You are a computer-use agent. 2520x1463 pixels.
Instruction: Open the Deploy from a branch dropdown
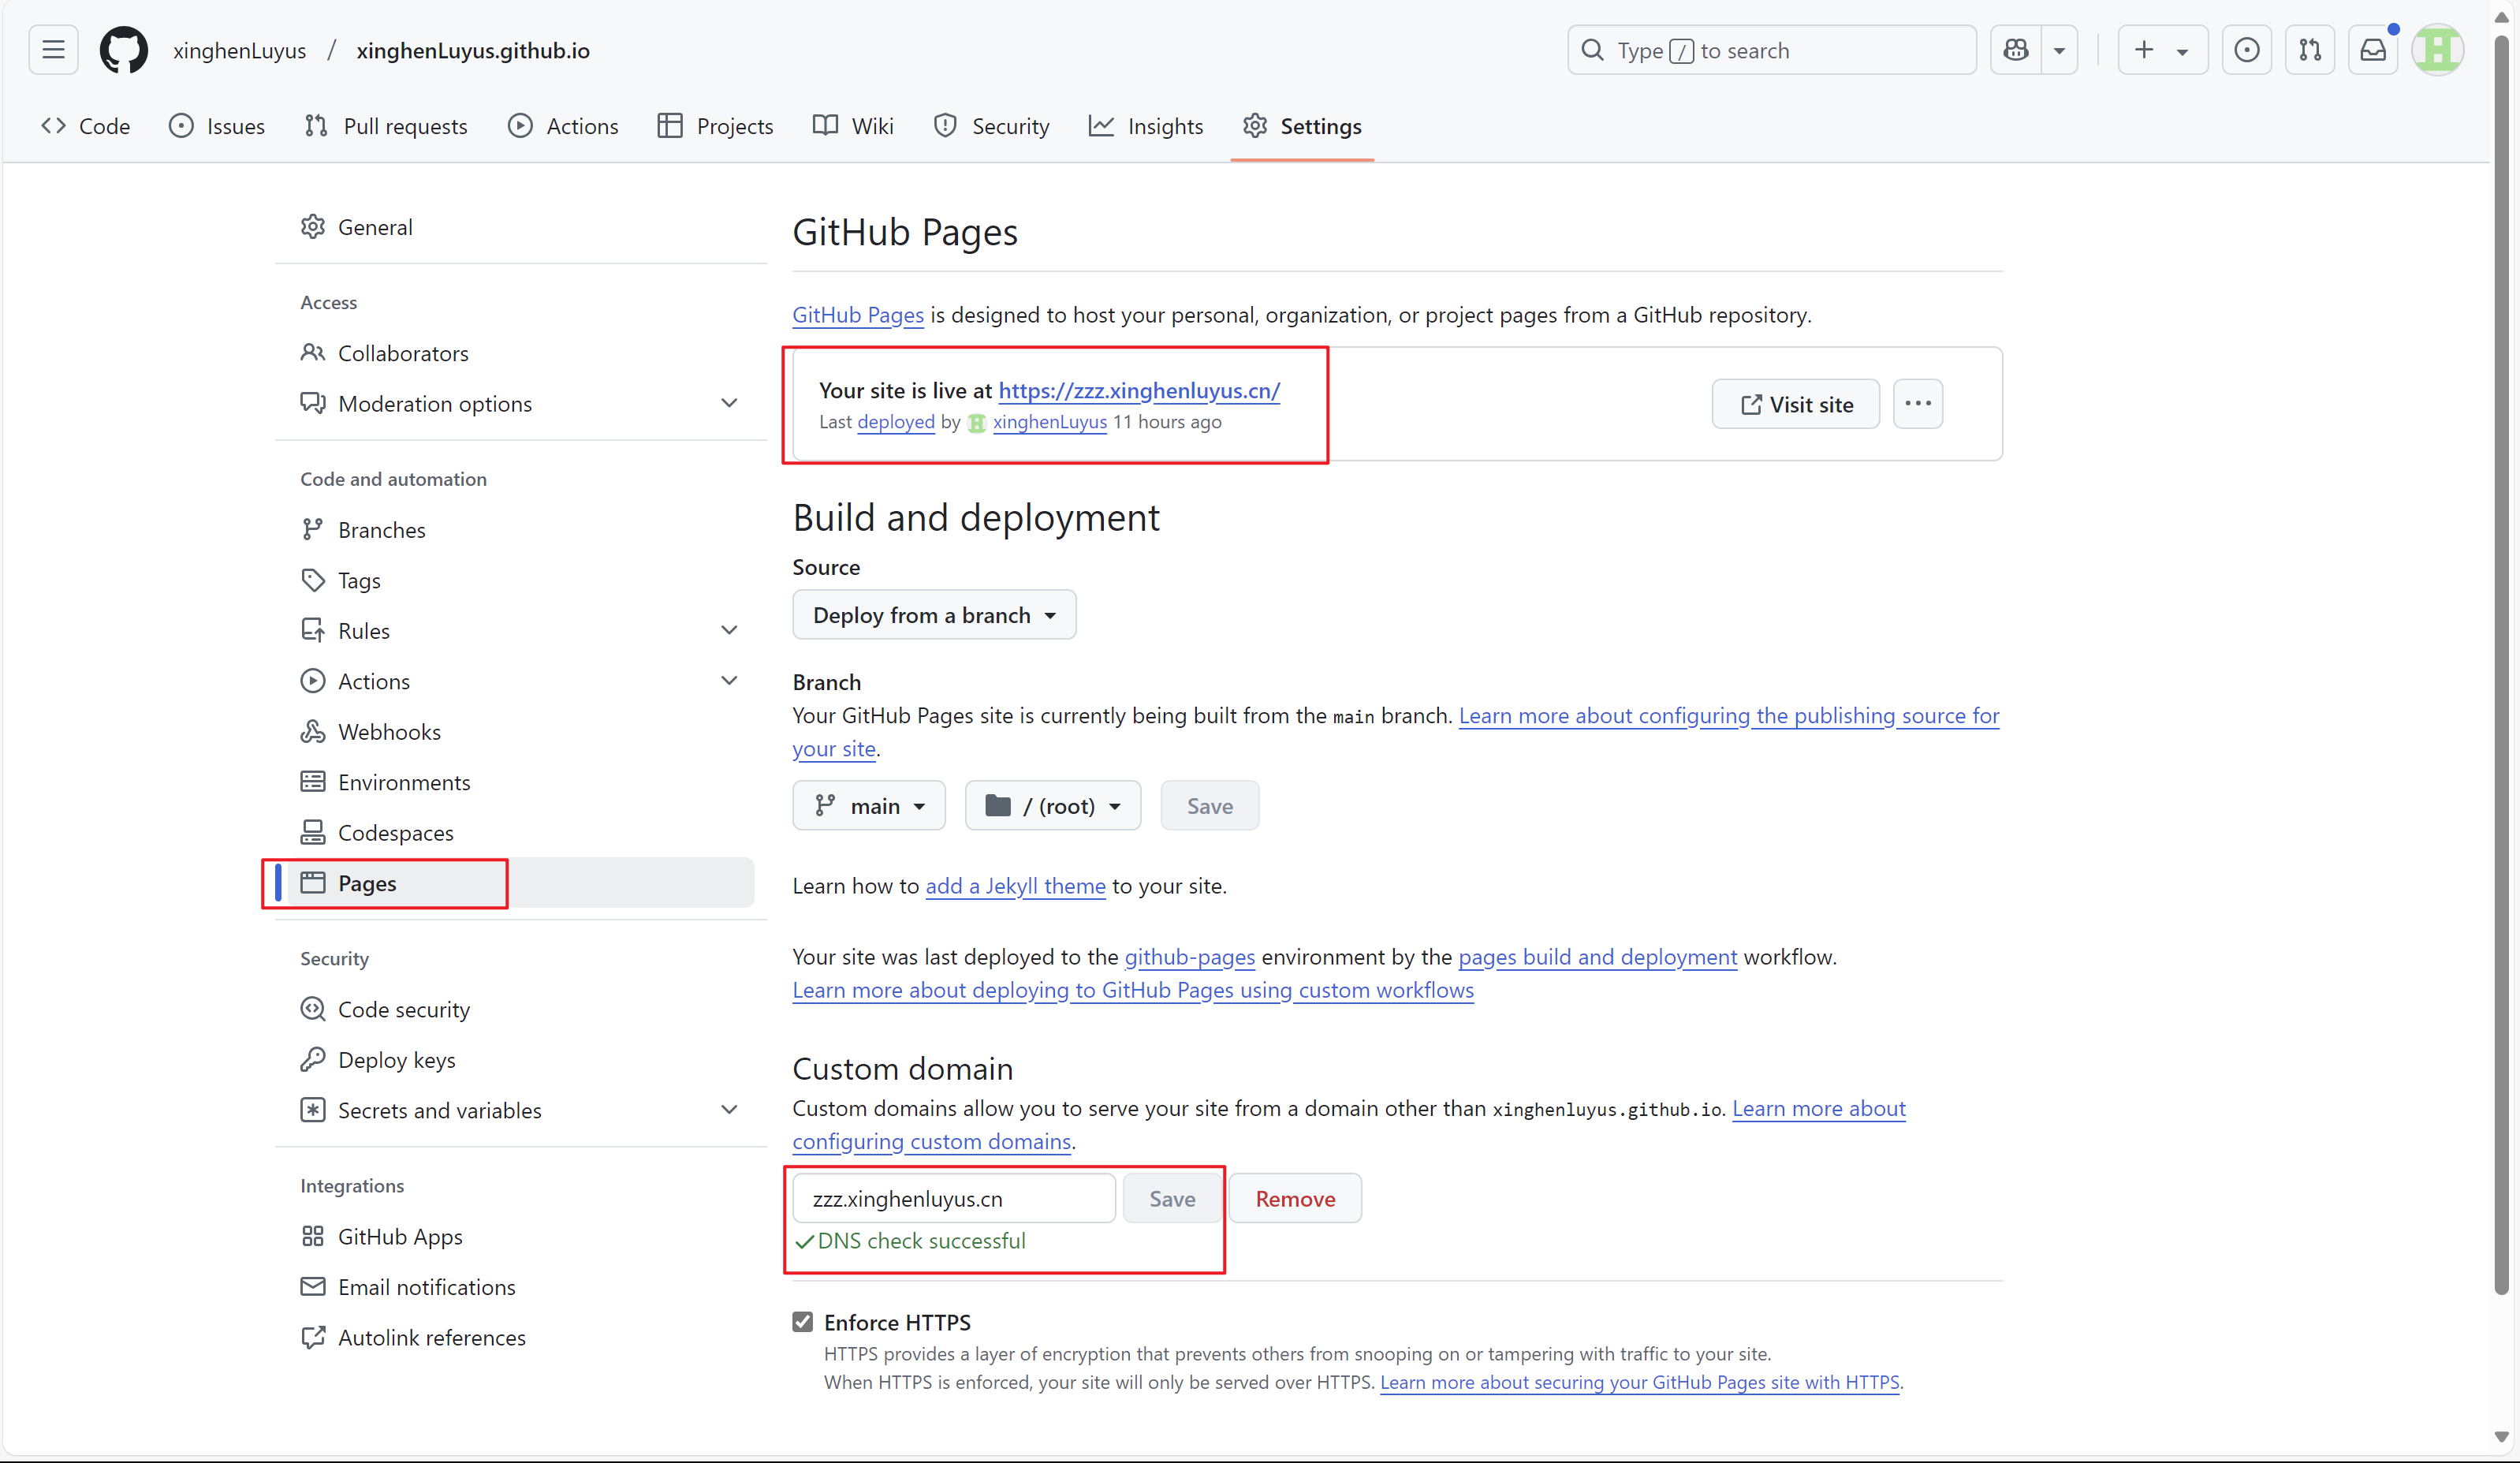[933, 615]
